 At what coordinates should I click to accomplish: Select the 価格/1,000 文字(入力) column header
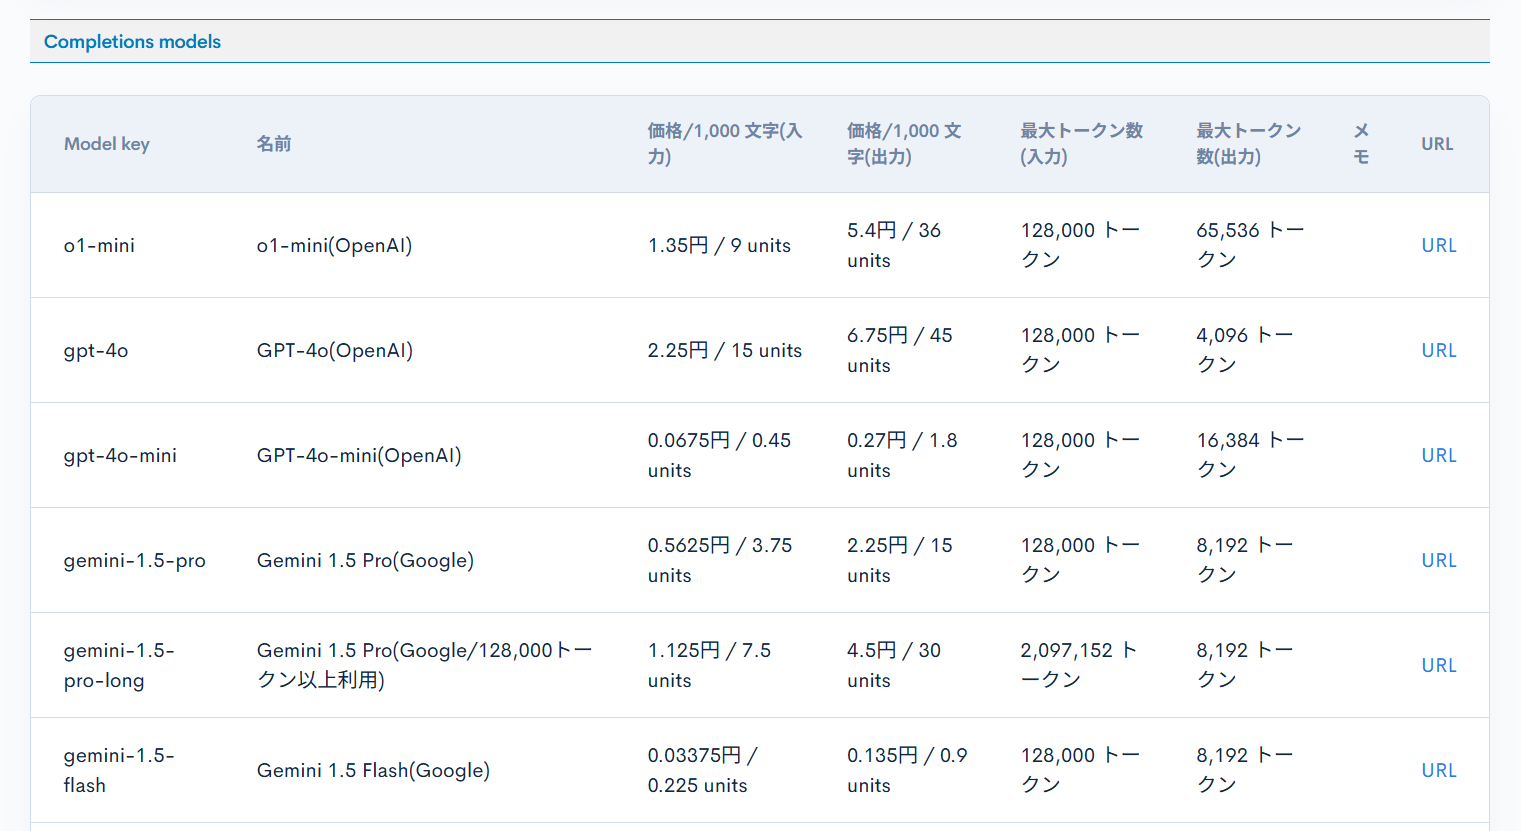(723, 143)
